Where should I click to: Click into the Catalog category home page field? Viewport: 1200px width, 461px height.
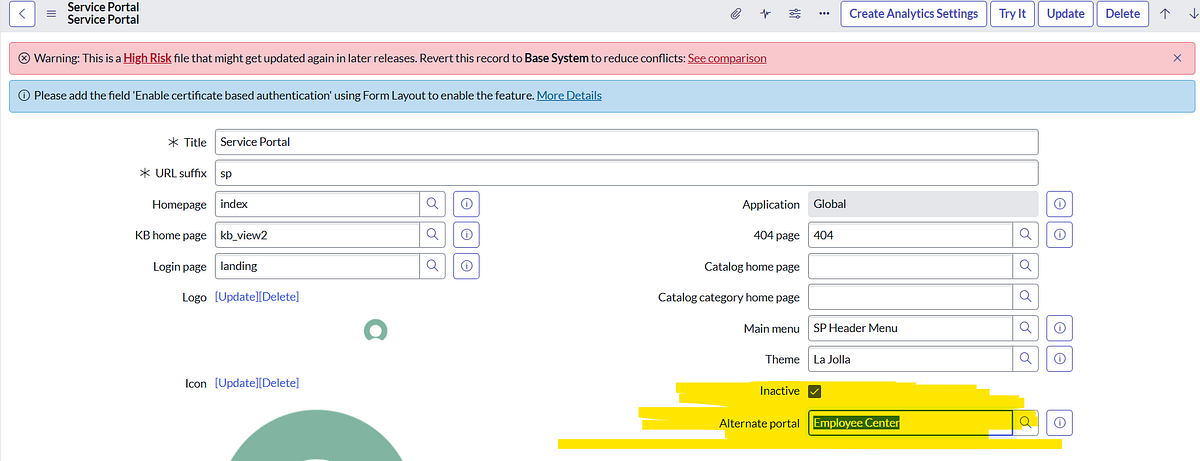(x=910, y=297)
